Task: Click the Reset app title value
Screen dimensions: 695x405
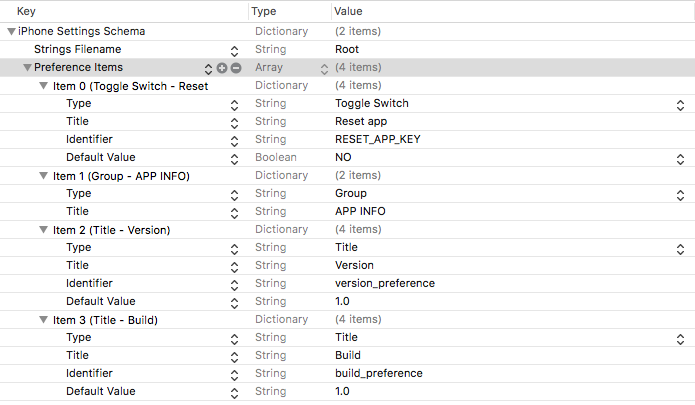Action: click(x=361, y=122)
